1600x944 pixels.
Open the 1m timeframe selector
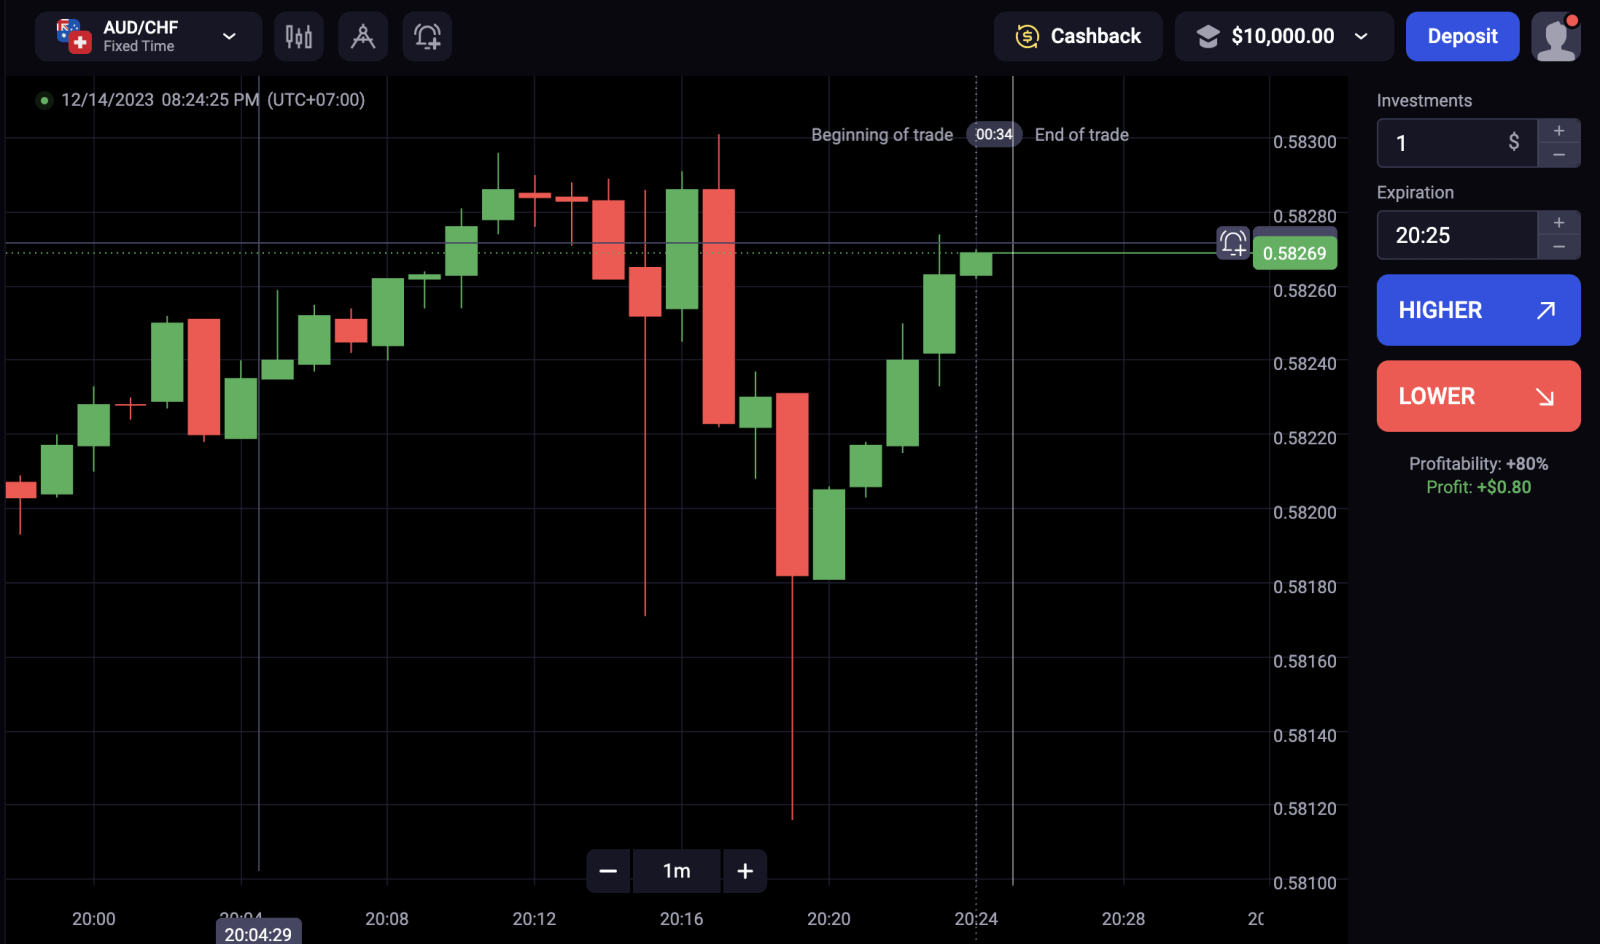[x=677, y=871]
